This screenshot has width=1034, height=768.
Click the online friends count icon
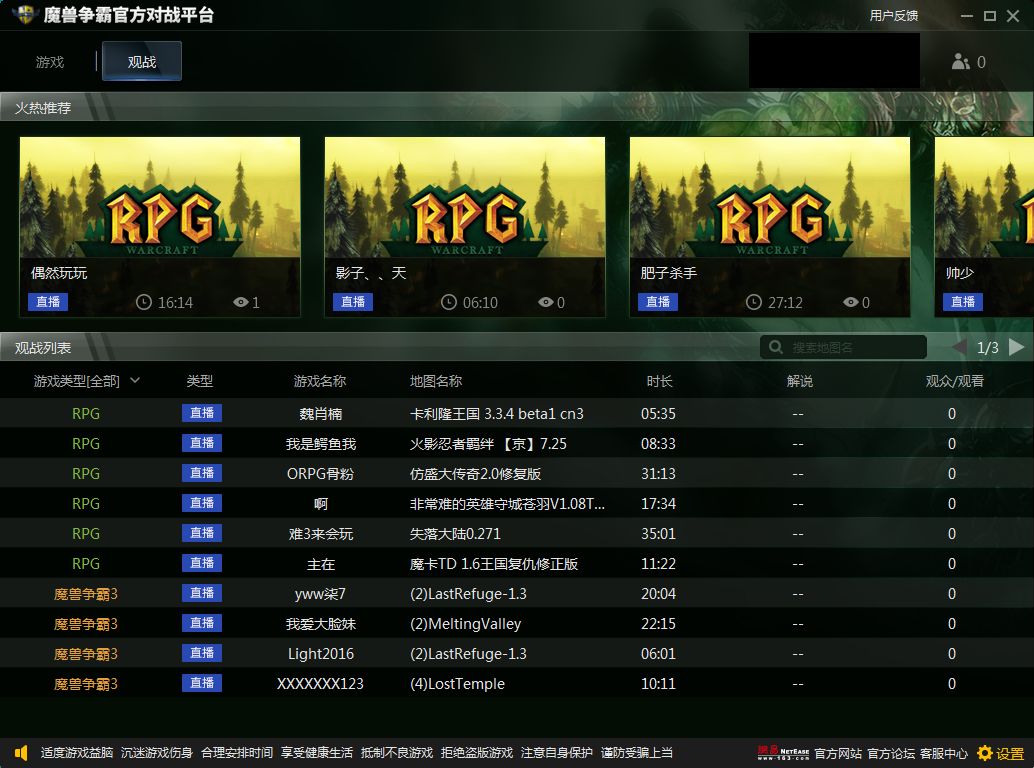[x=961, y=62]
